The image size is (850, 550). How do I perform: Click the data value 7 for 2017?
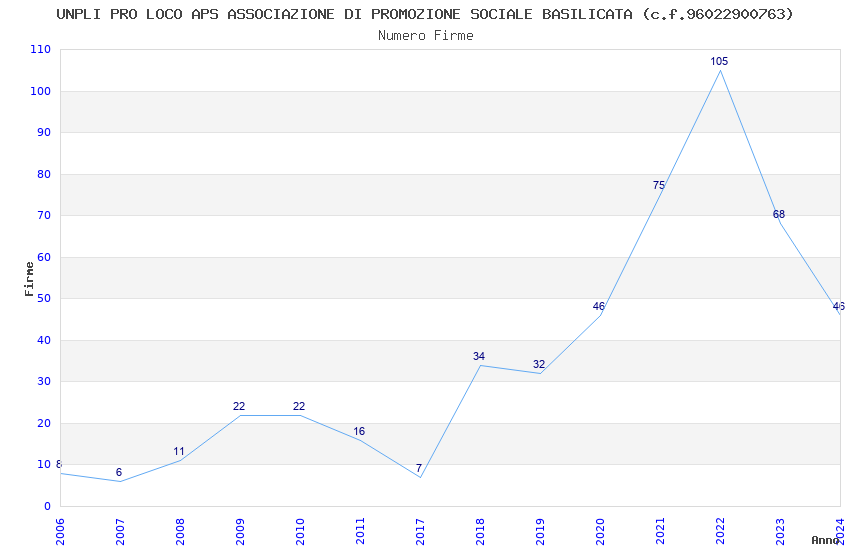click(418, 468)
